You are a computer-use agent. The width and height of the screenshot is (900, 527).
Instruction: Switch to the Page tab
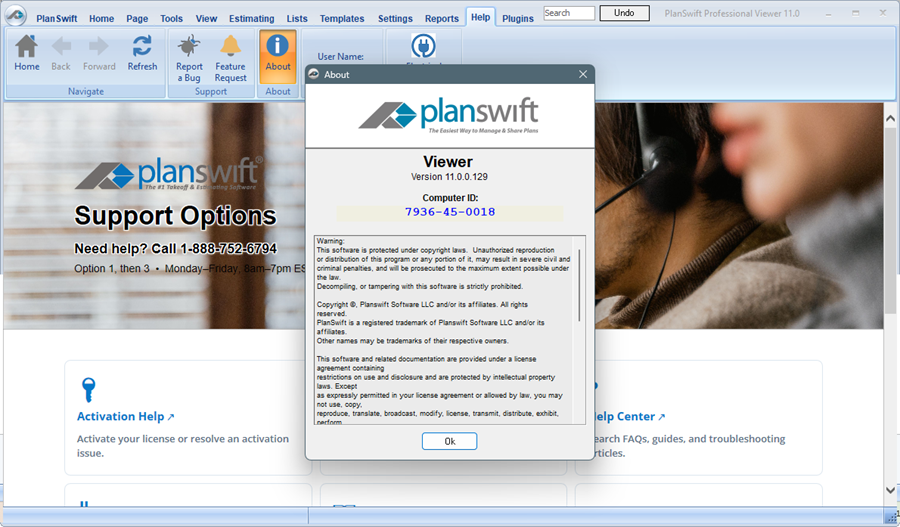pos(137,18)
